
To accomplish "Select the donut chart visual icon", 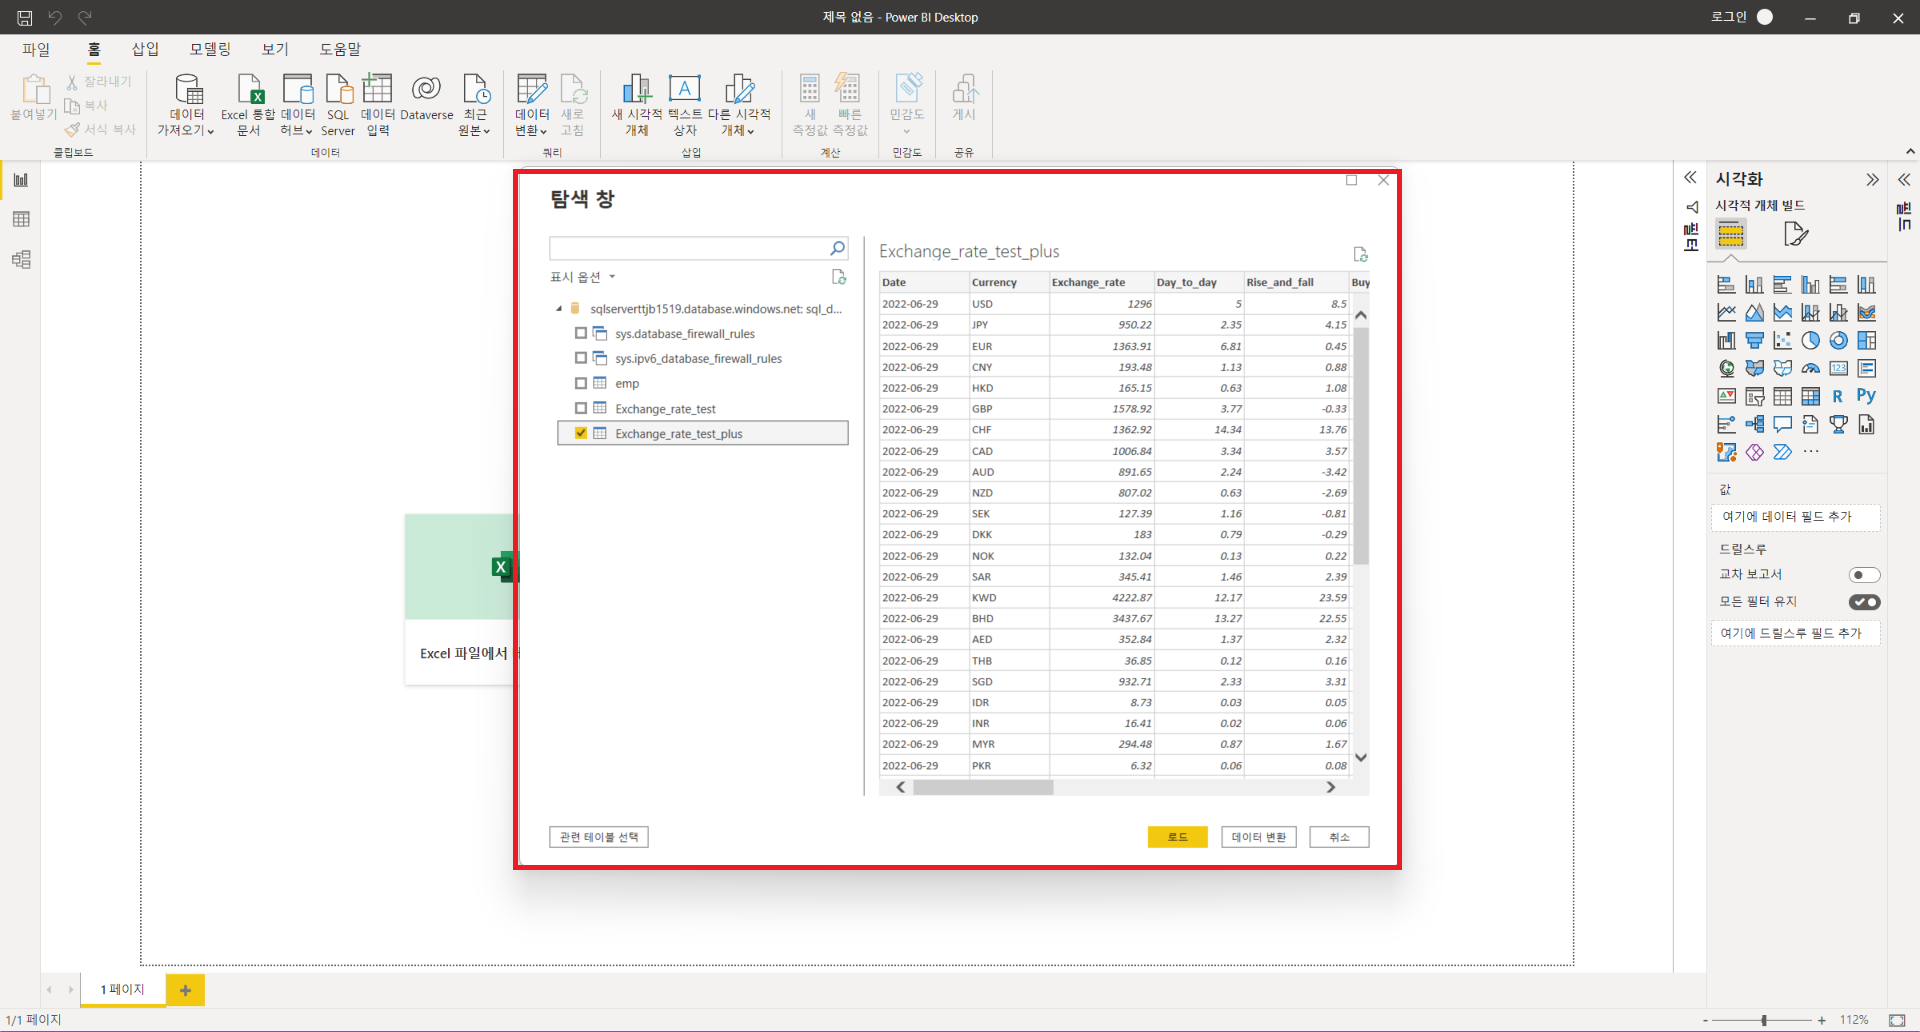I will point(1838,341).
